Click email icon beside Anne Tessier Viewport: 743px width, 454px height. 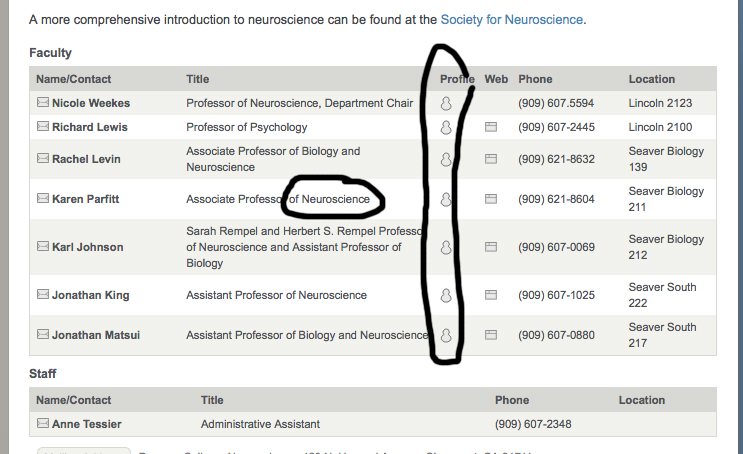pyautogui.click(x=42, y=424)
